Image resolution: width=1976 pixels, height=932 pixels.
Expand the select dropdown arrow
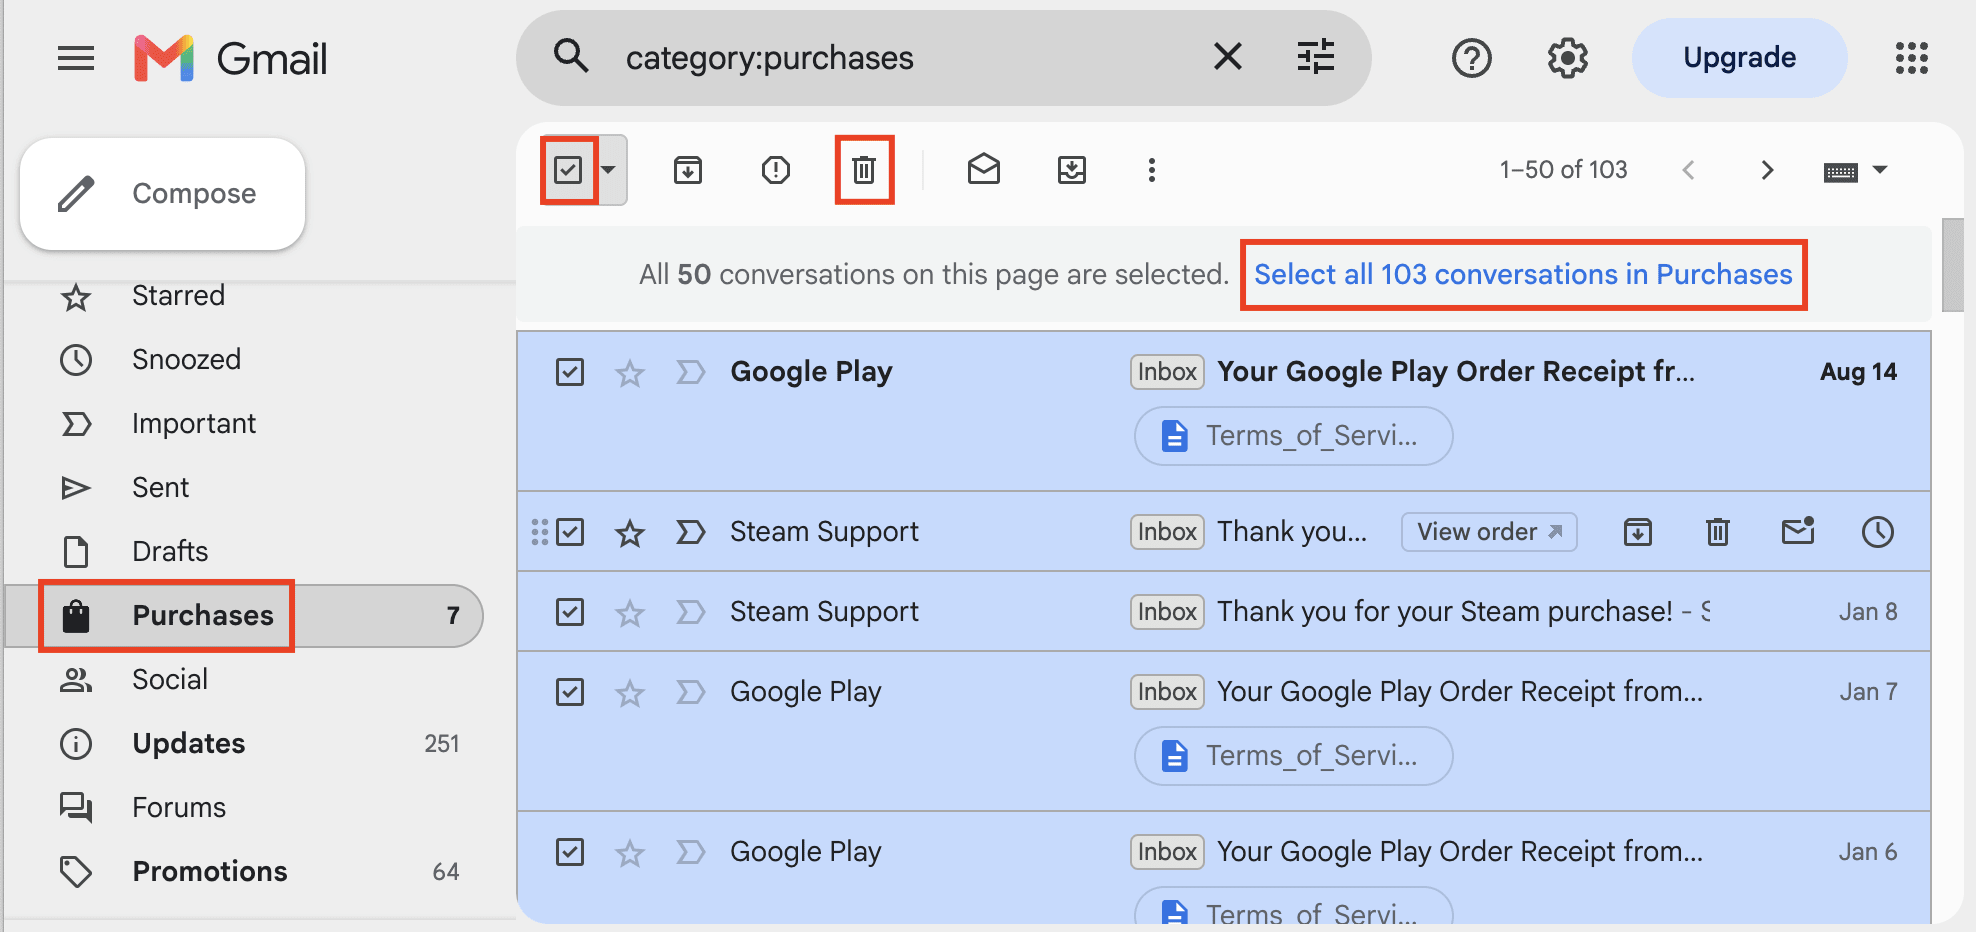(608, 170)
